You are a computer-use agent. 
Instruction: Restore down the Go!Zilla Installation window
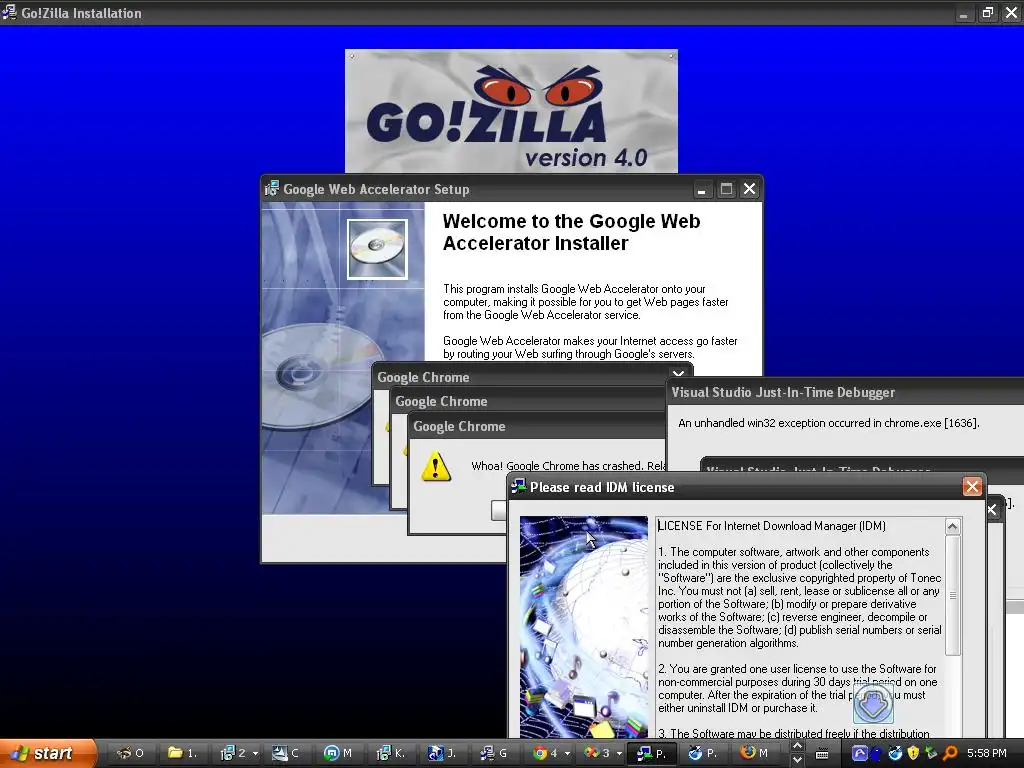pos(987,12)
